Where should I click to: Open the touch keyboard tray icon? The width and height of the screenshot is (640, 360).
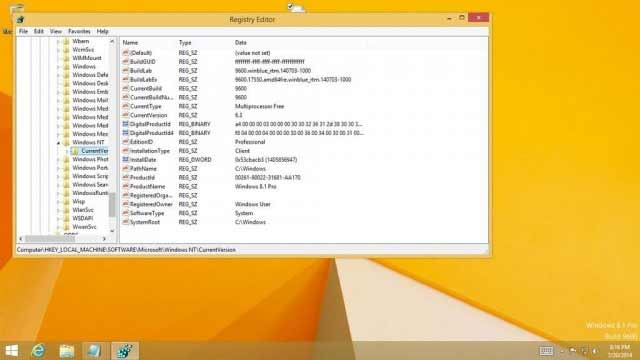coord(546,351)
